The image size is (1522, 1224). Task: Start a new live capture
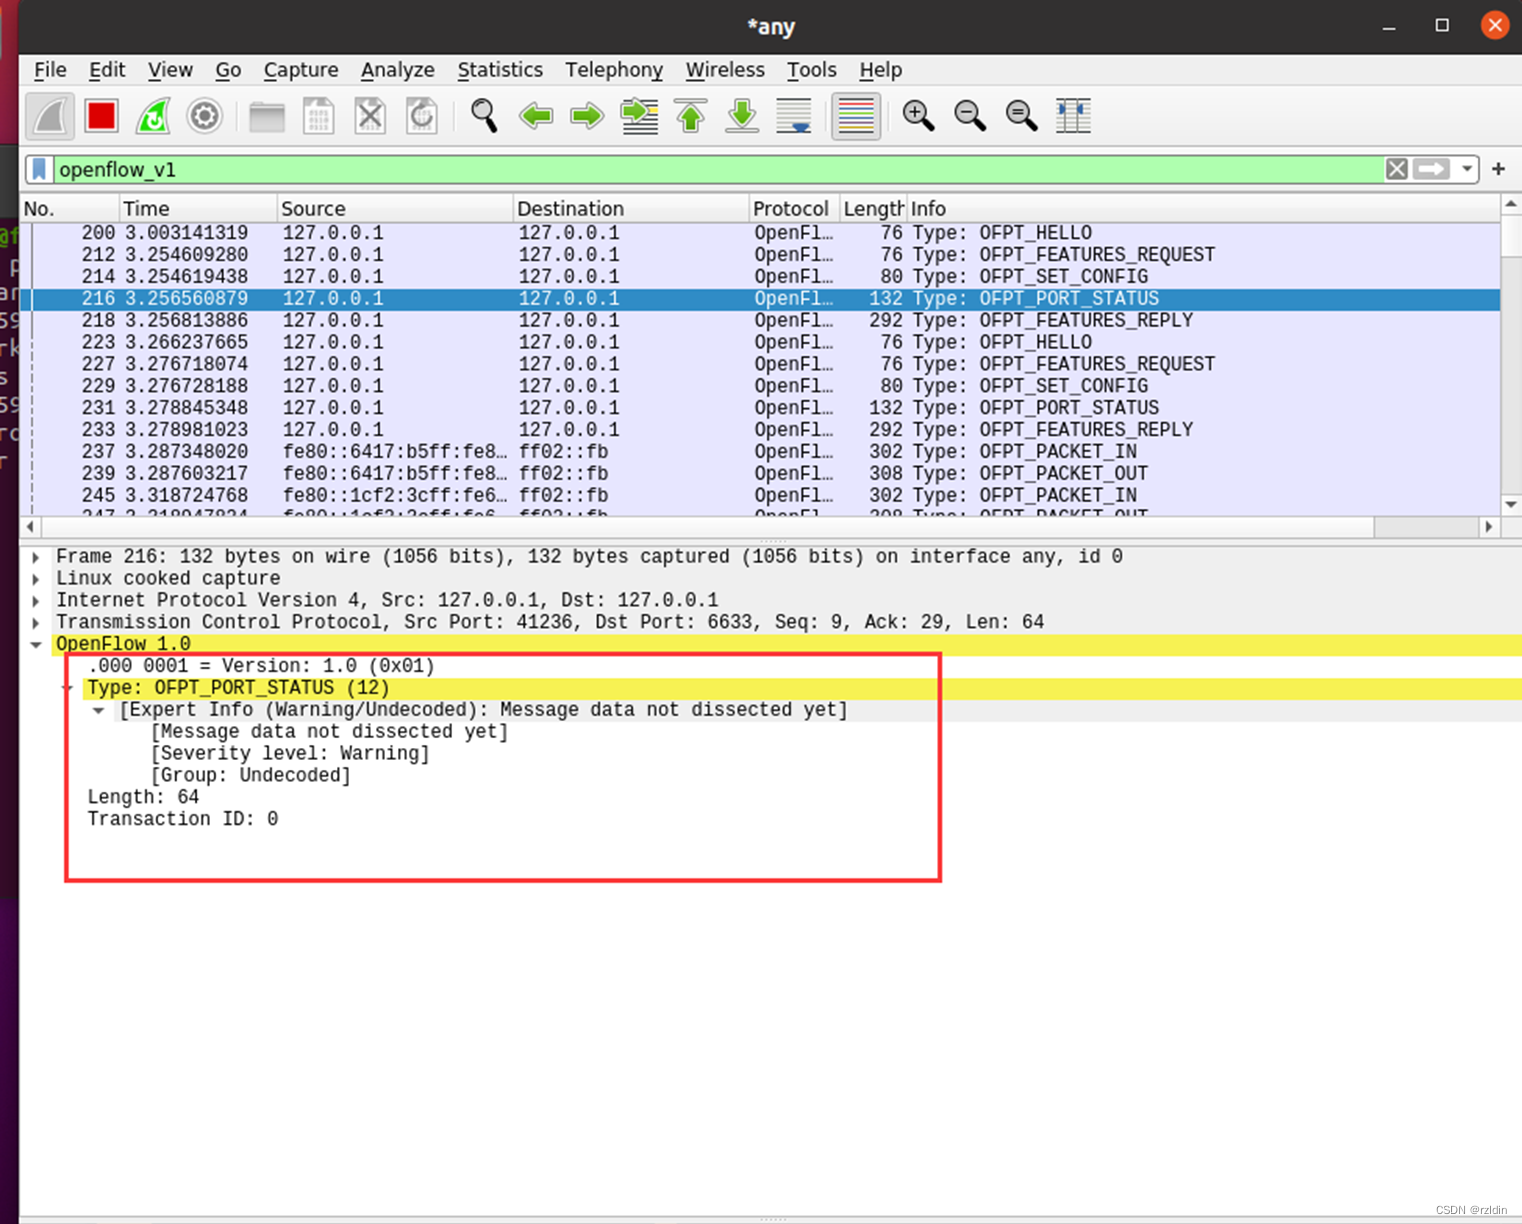[x=50, y=116]
